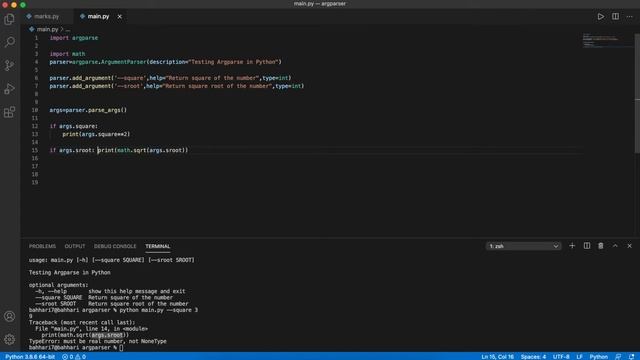Open the Run and Debug view
The height and width of the screenshot is (360, 640).
click(x=9, y=89)
